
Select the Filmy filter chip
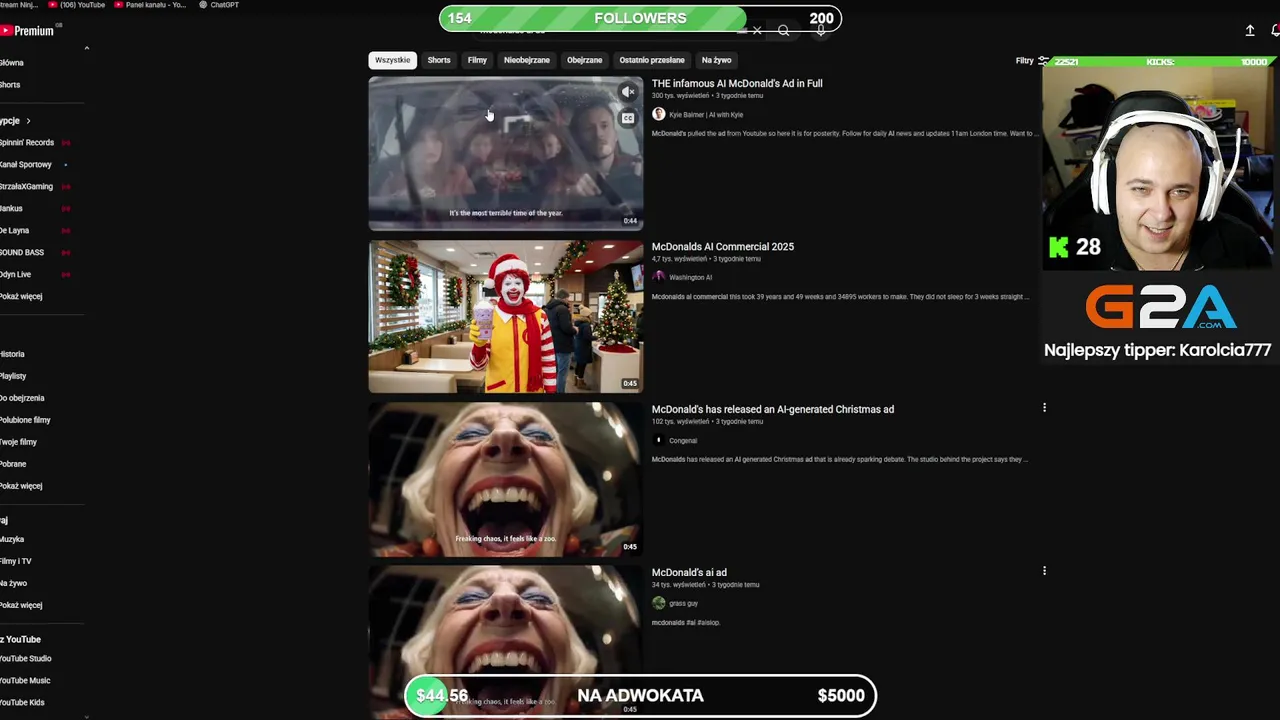(x=477, y=60)
